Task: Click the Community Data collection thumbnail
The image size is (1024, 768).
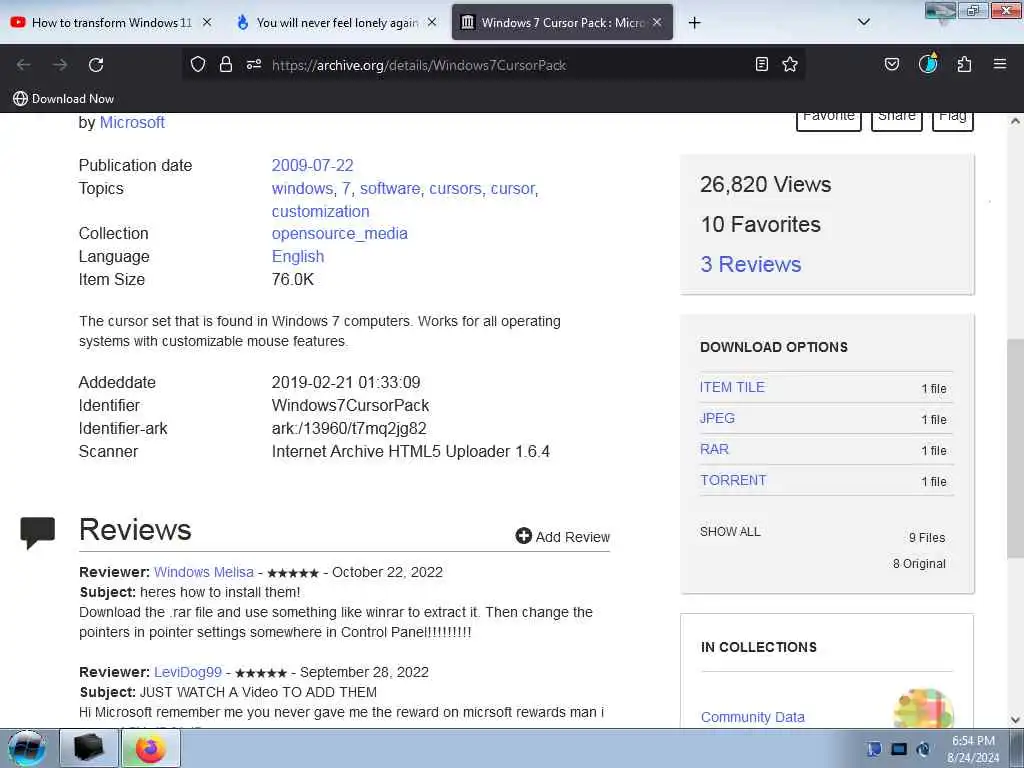Action: (x=923, y=708)
